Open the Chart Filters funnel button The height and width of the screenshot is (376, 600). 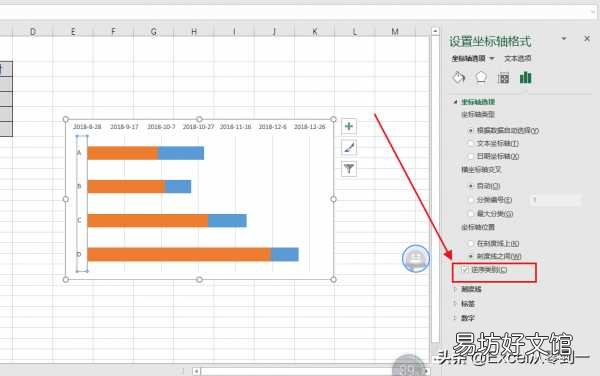pos(349,168)
